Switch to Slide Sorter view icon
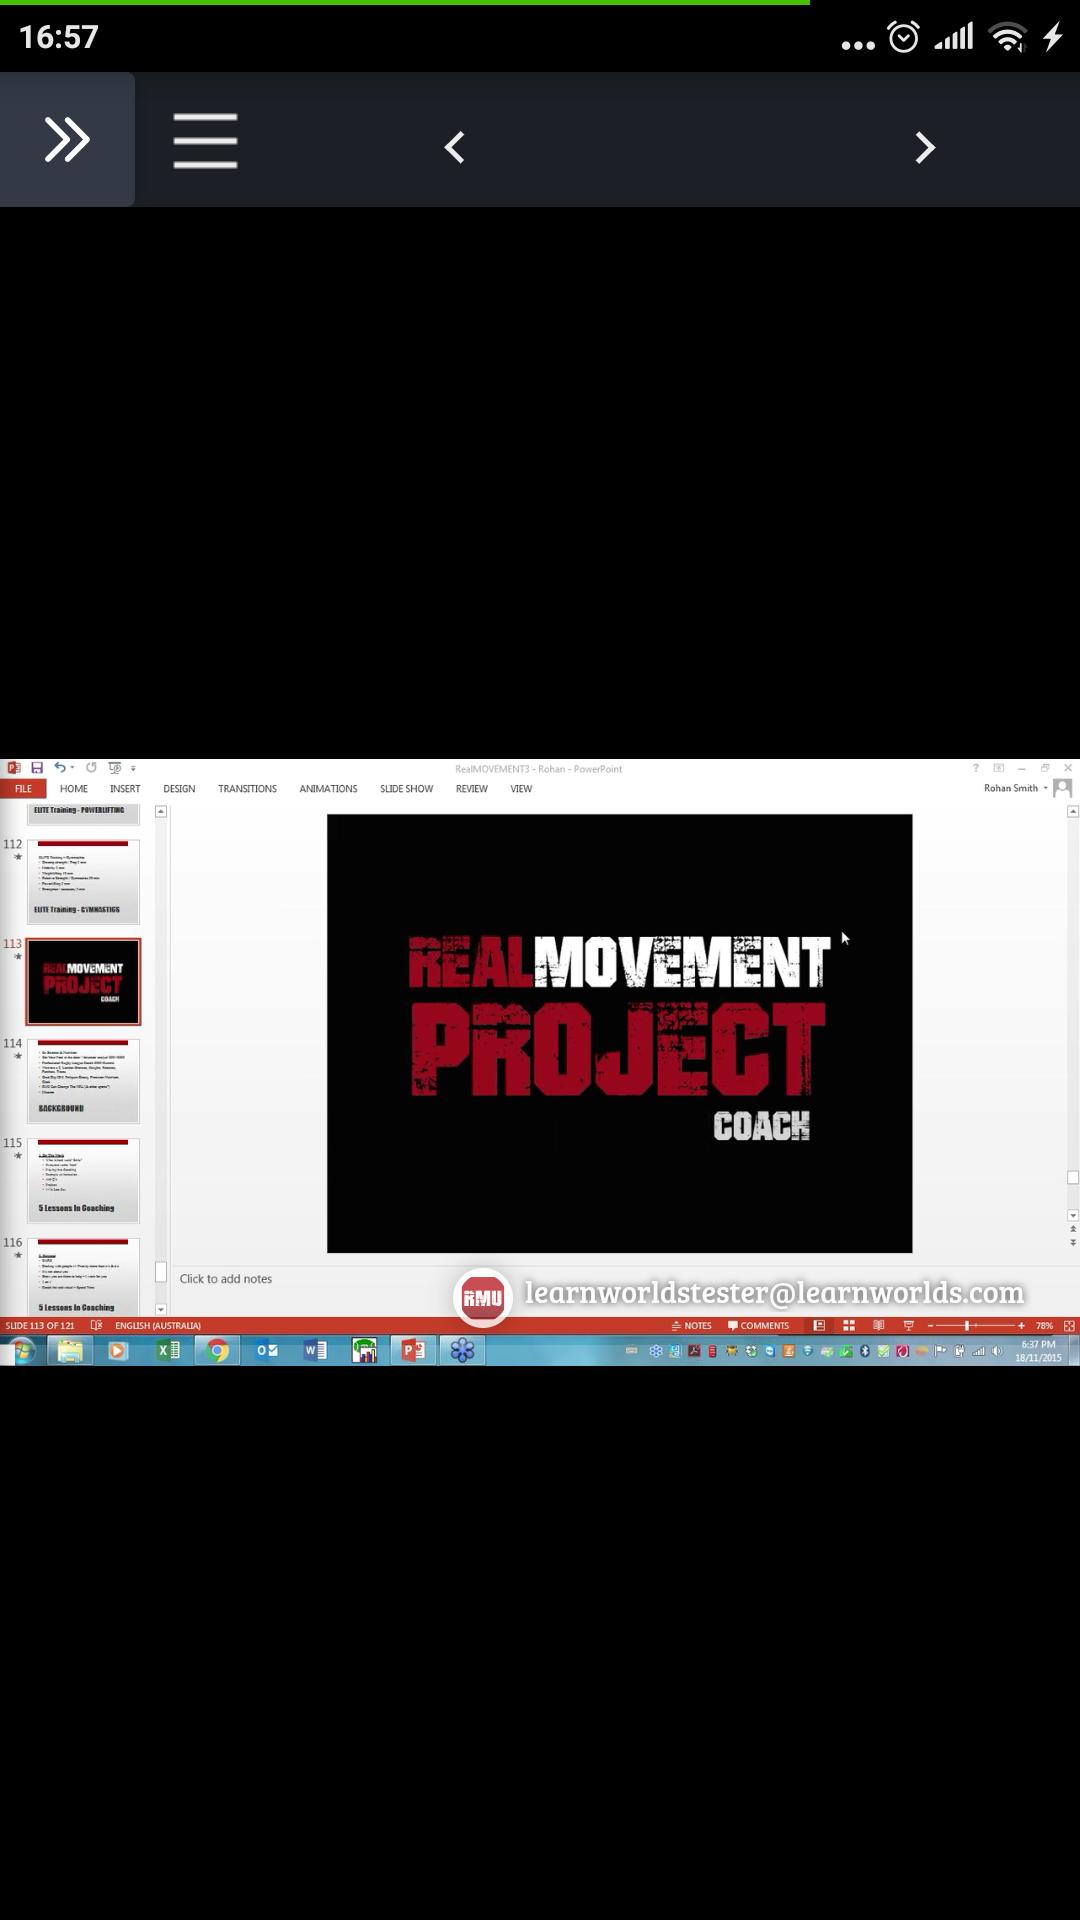Image resolution: width=1080 pixels, height=1920 pixels. click(x=849, y=1326)
